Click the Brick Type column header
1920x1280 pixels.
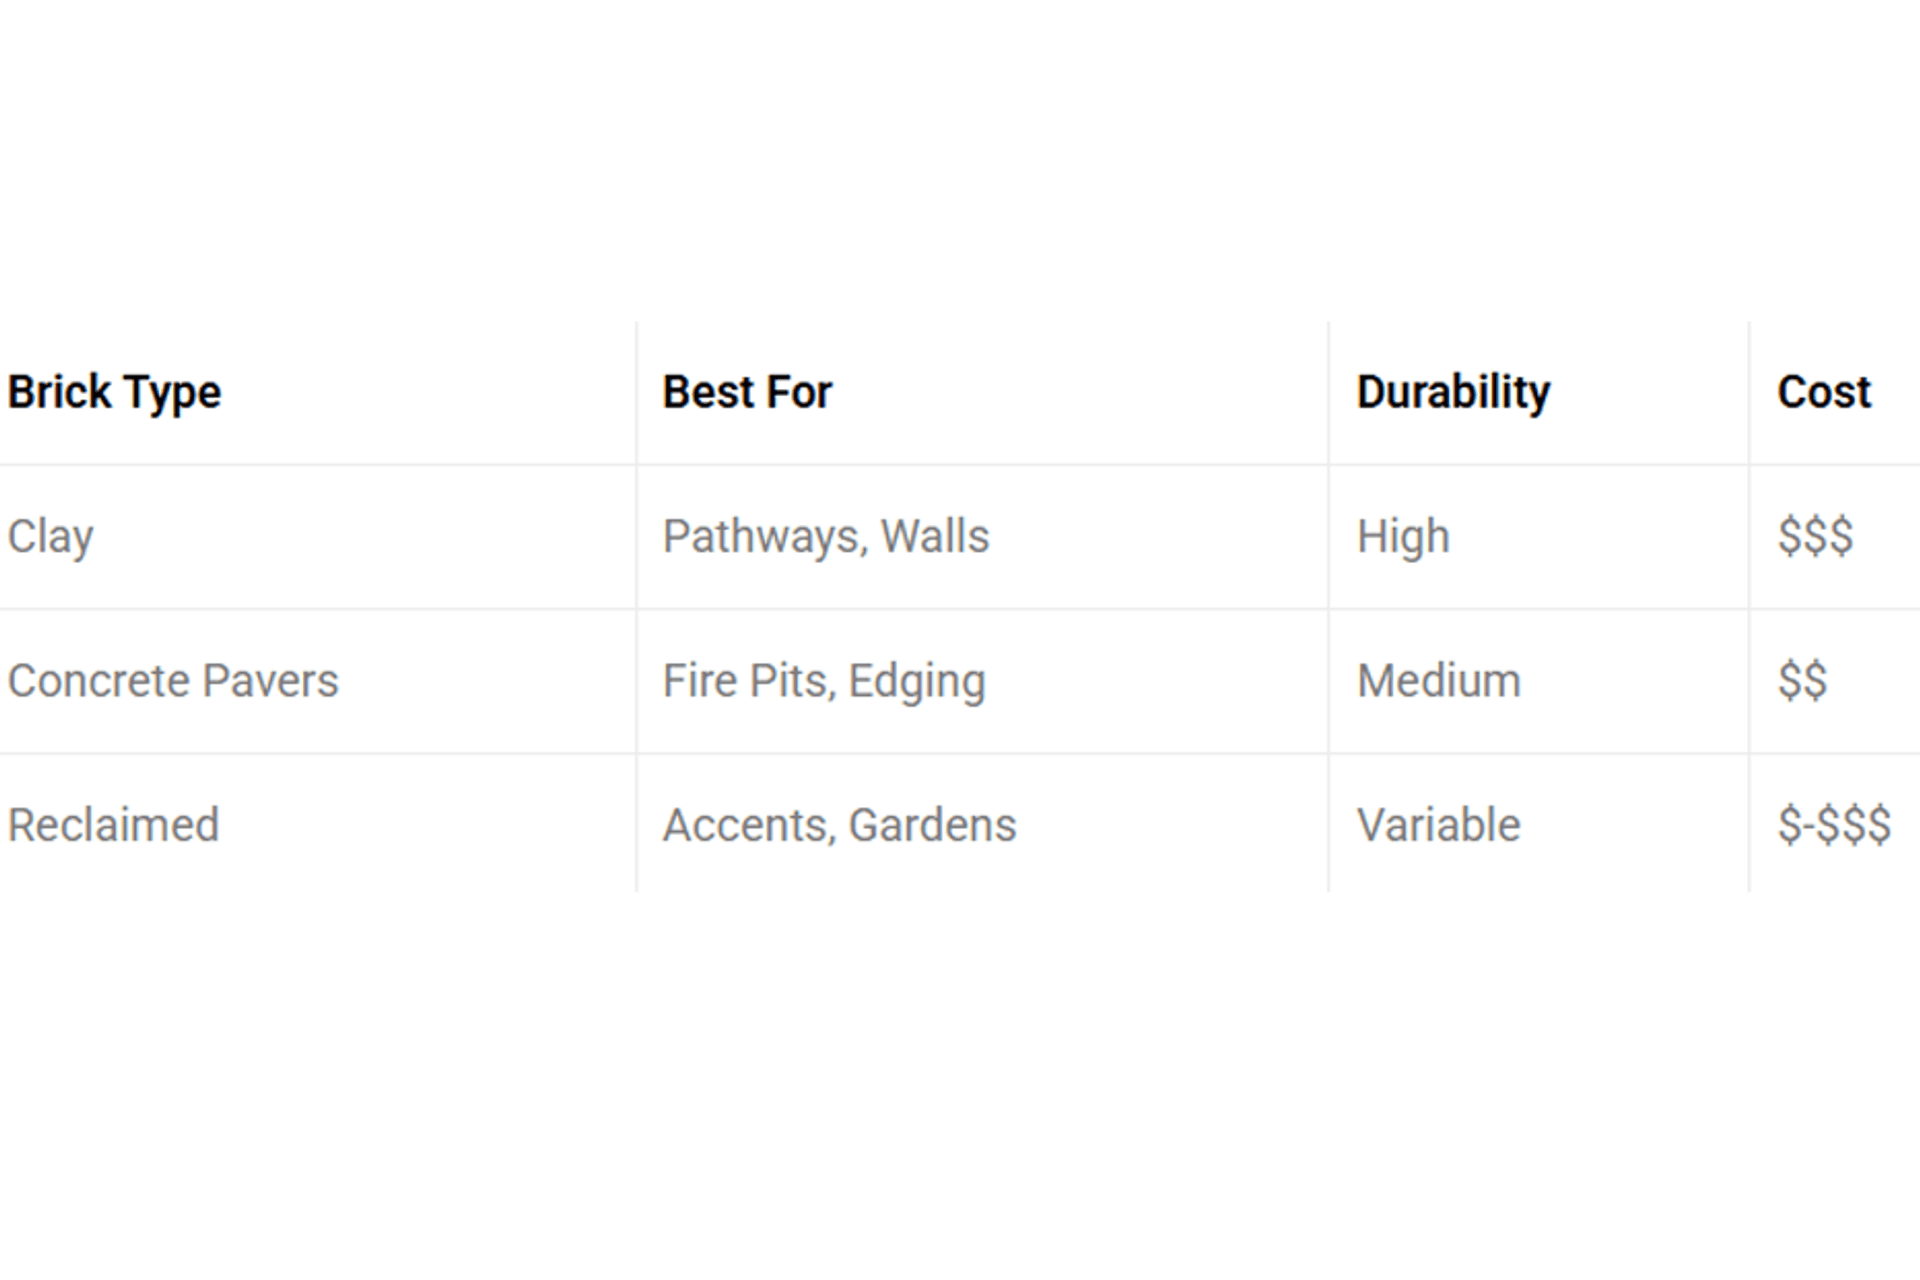pyautogui.click(x=114, y=392)
